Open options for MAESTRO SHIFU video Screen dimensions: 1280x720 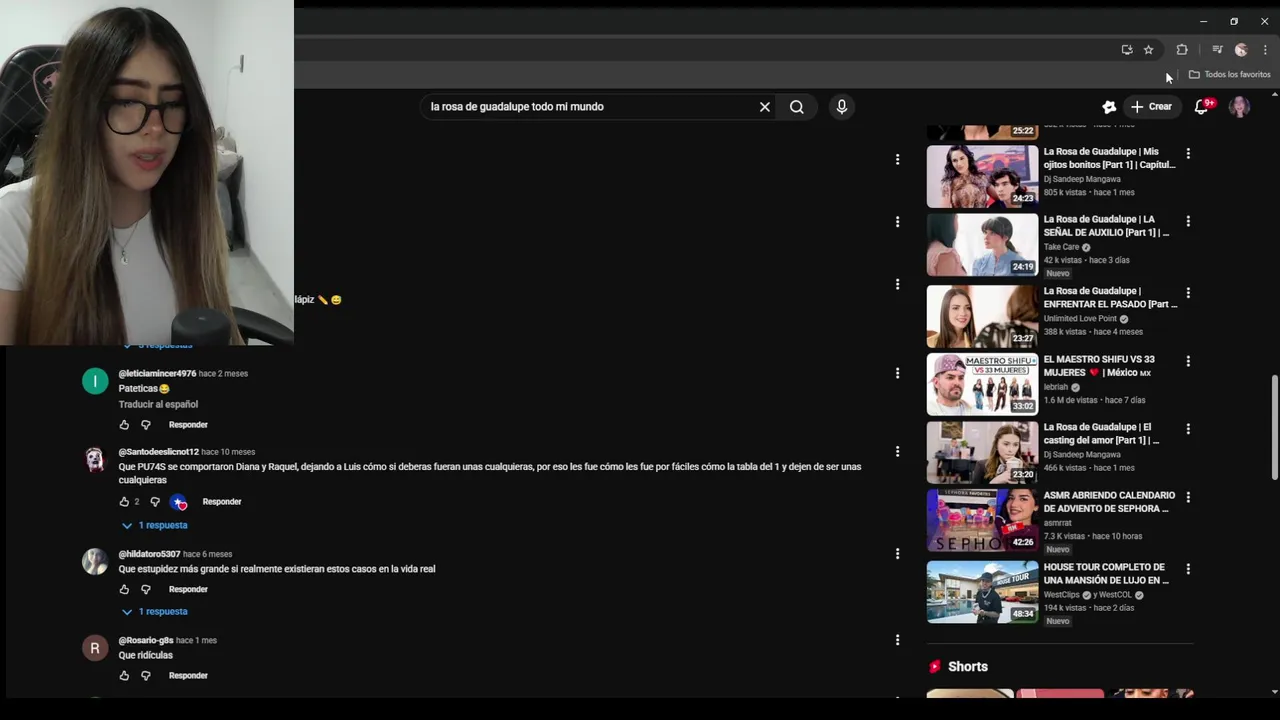[1188, 361]
